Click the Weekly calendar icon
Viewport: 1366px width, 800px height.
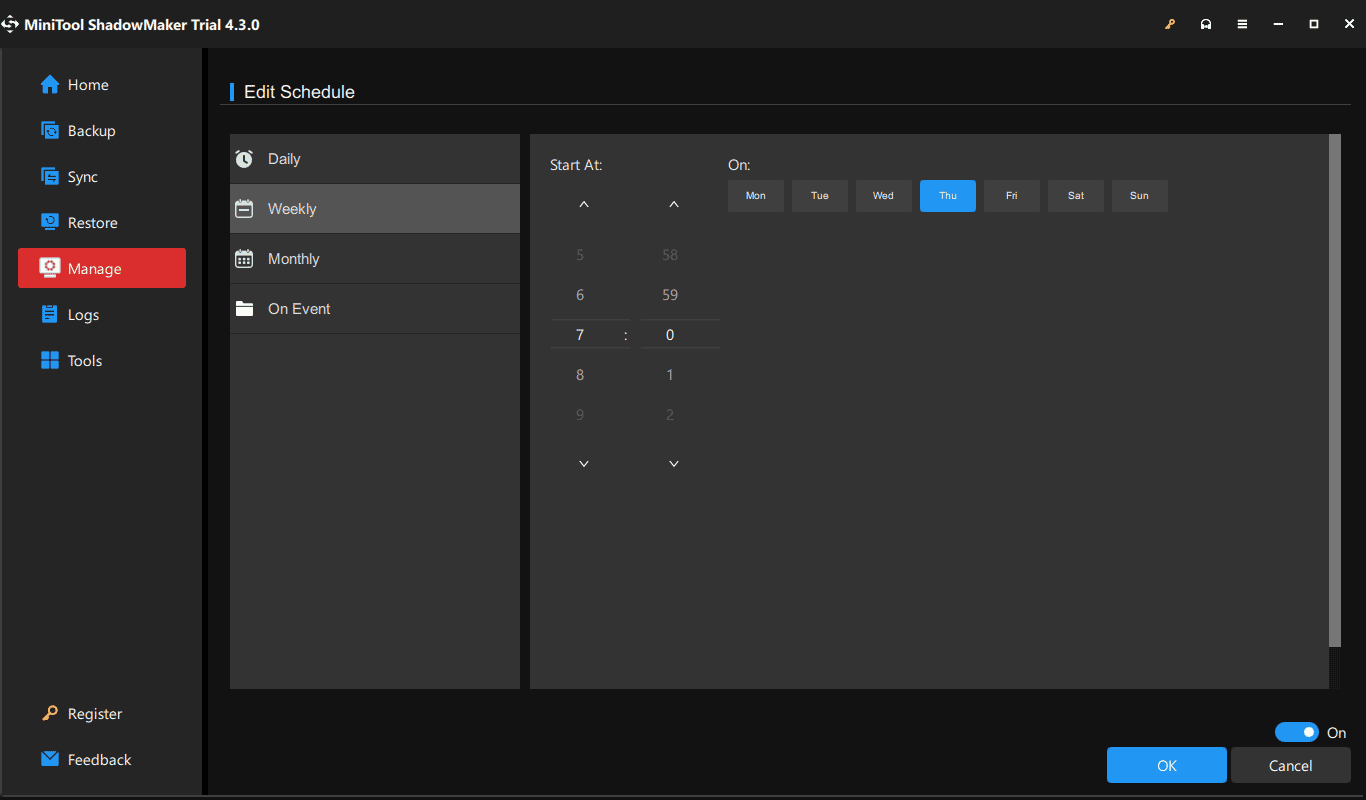(244, 209)
